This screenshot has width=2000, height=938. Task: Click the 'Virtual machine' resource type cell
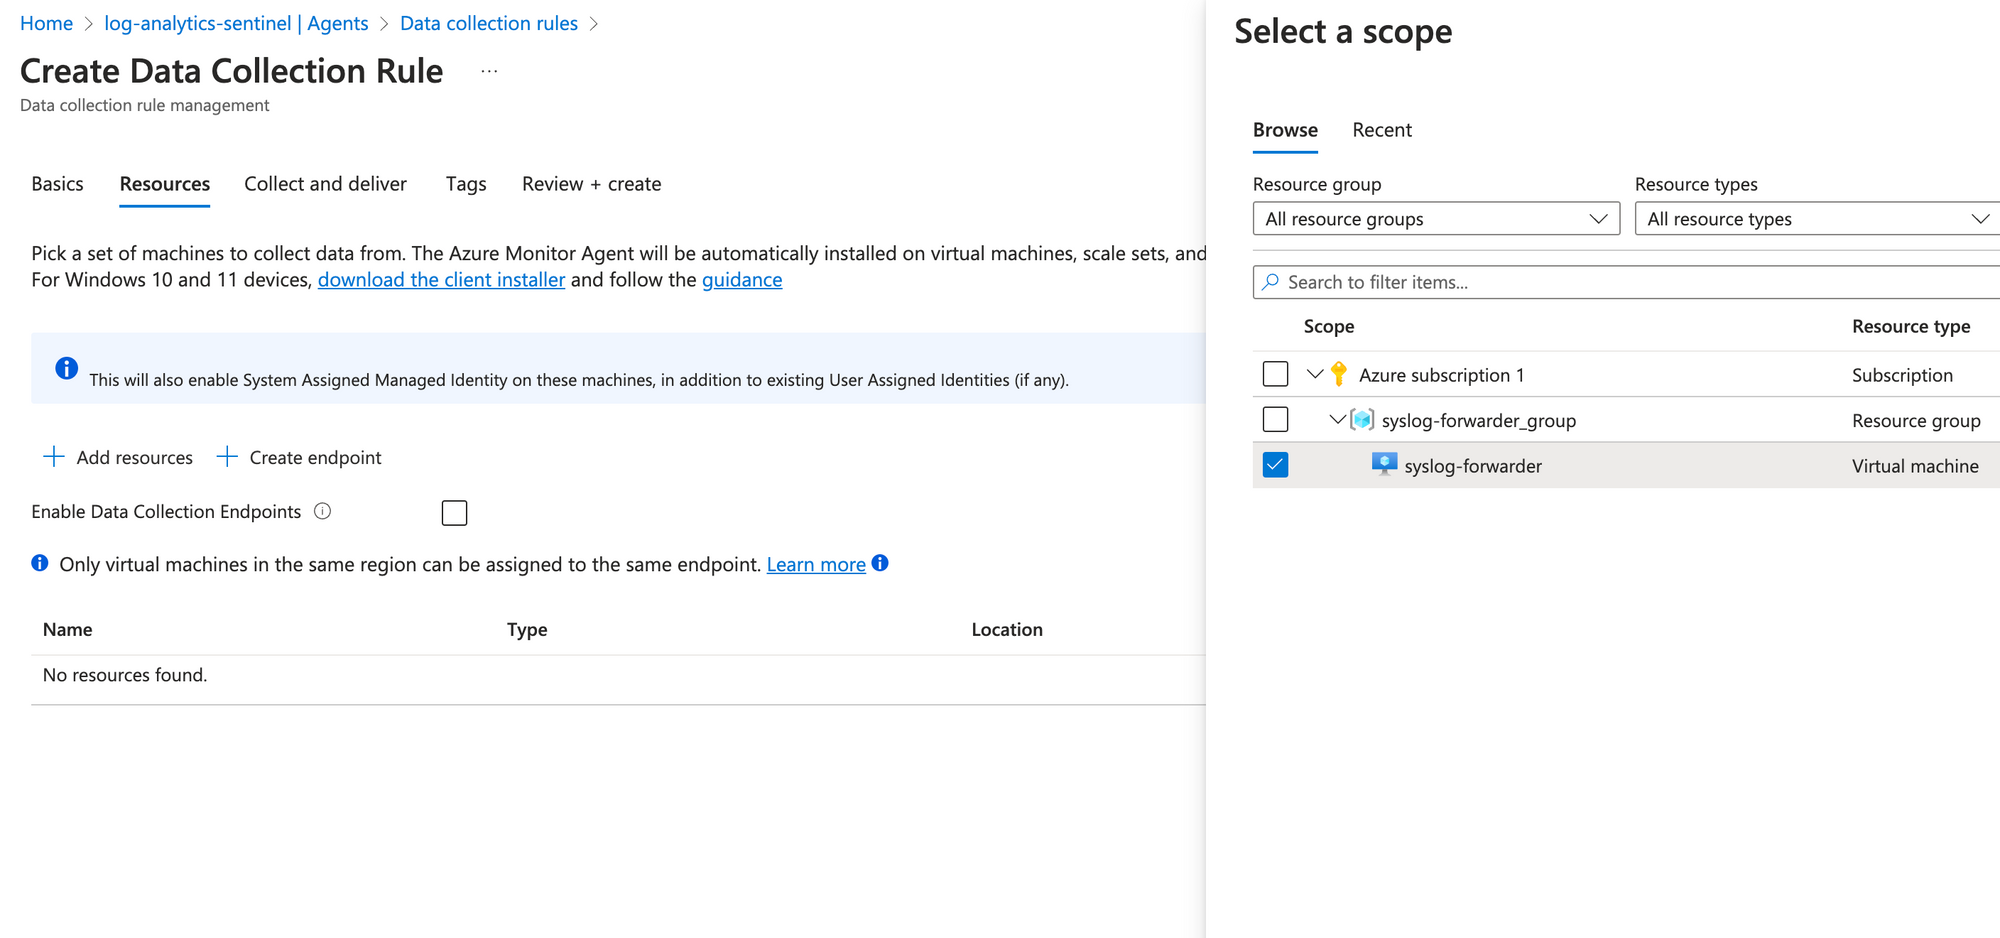[1915, 466]
